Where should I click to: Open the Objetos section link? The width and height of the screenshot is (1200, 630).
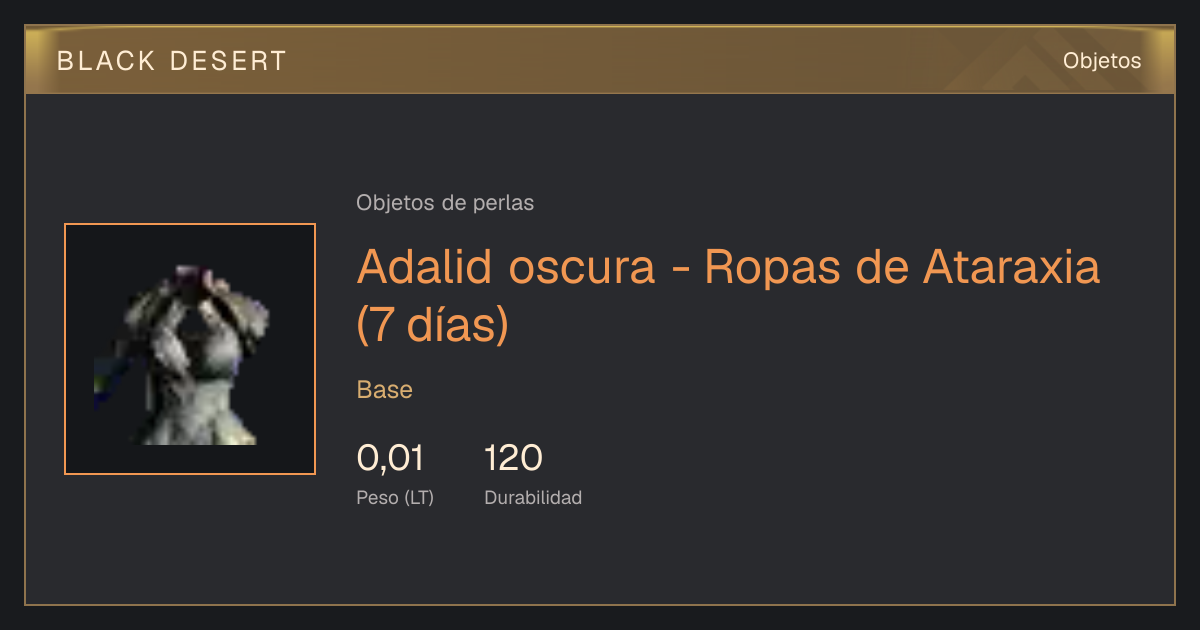pos(1102,61)
